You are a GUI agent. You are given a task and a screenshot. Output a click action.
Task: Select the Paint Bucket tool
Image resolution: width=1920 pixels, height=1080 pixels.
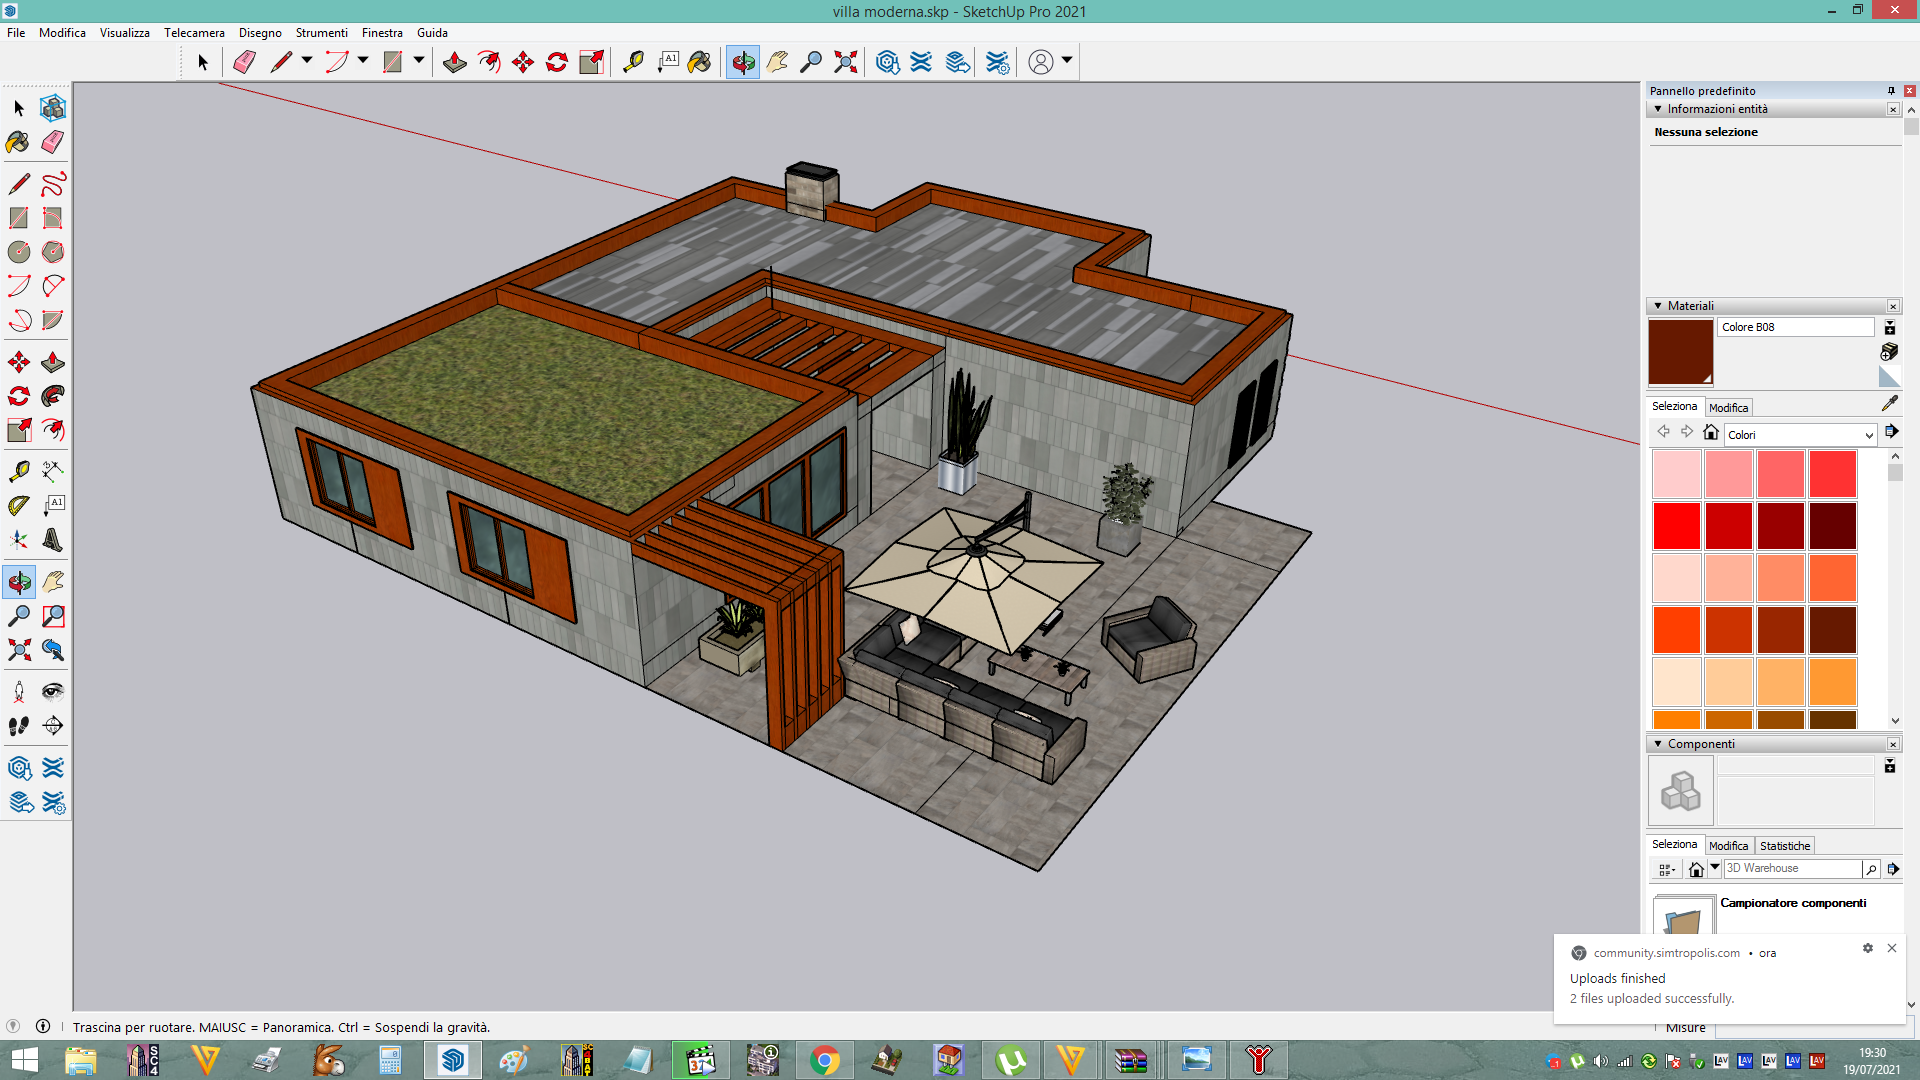19,142
